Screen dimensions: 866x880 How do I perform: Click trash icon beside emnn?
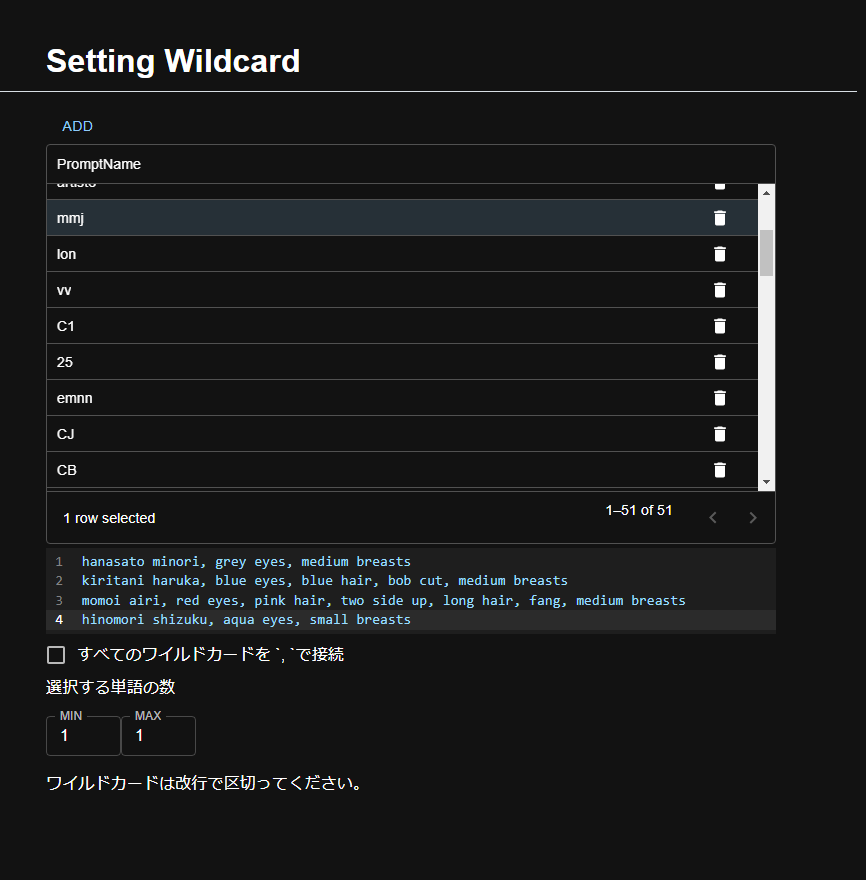719,398
